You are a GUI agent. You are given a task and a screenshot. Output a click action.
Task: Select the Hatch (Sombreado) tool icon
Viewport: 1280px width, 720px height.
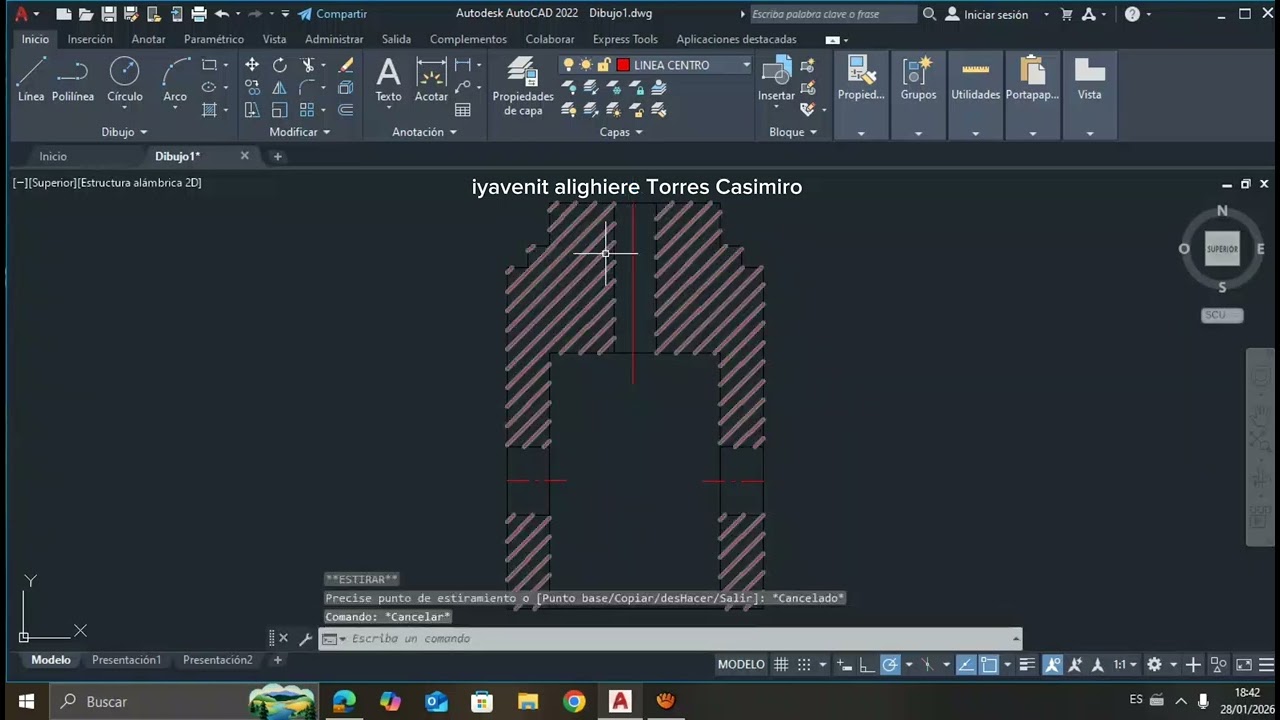(x=209, y=110)
